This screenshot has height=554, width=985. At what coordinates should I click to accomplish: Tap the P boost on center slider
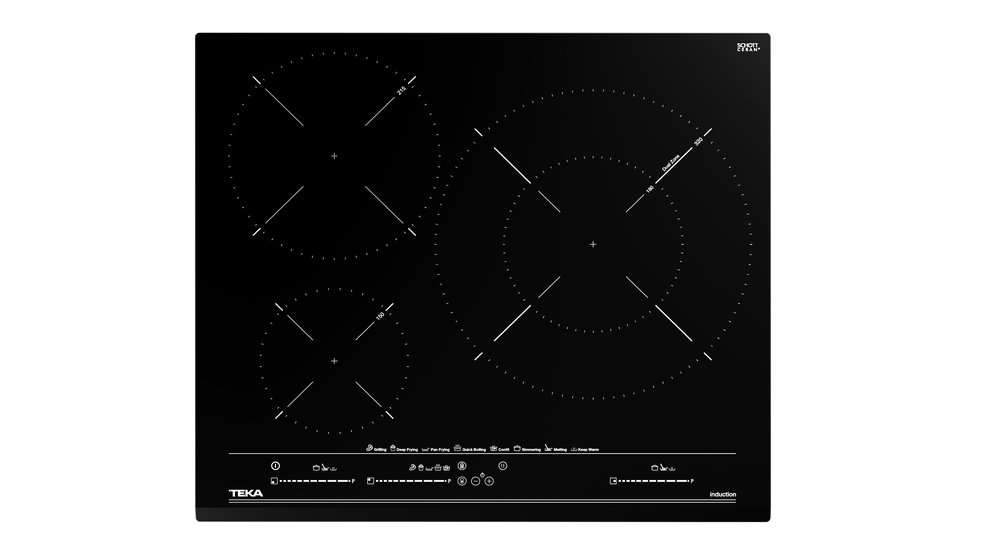449,481
